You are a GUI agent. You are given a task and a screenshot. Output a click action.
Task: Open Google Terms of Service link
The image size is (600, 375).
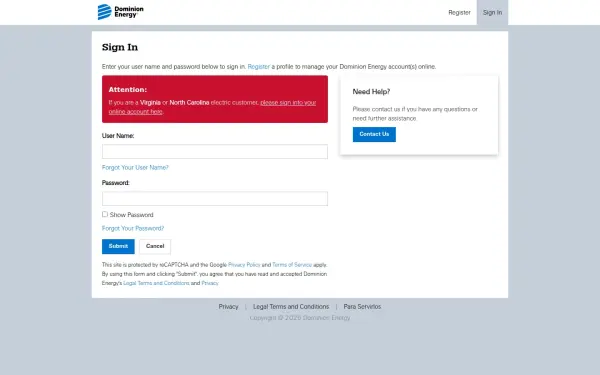coord(292,265)
